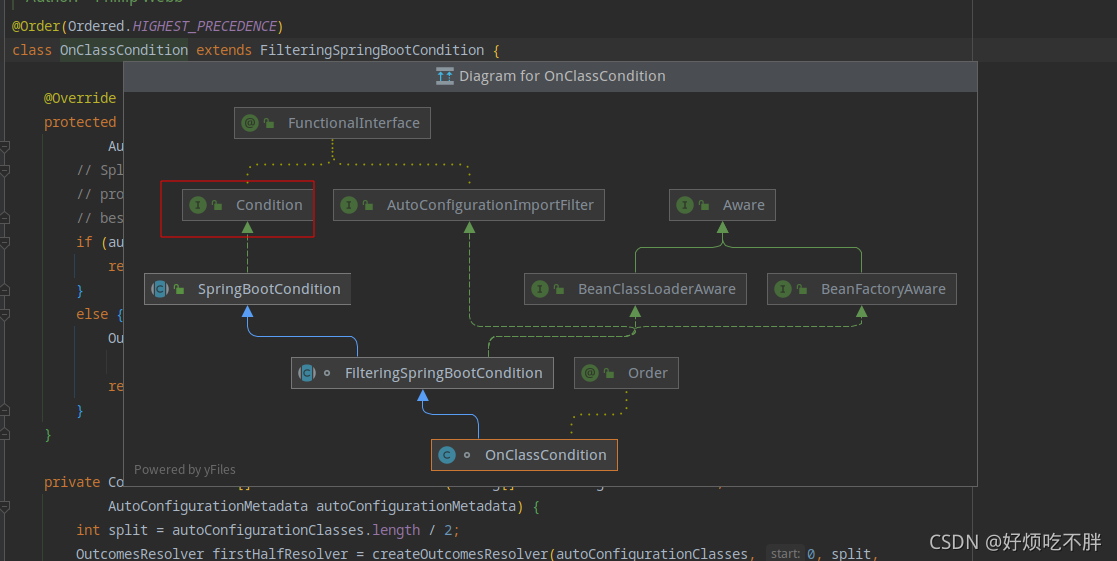The image size is (1117, 561).
Task: Click the 'start:' parameter hint
Action: click(785, 554)
